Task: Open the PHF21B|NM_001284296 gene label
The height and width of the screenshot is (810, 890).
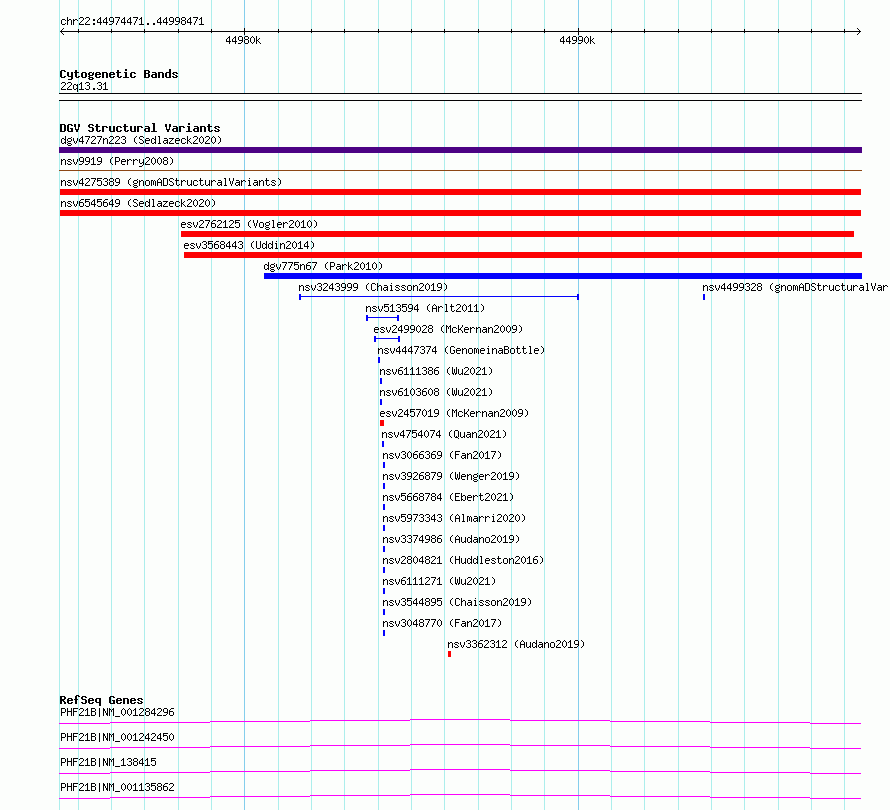Action: 117,712
